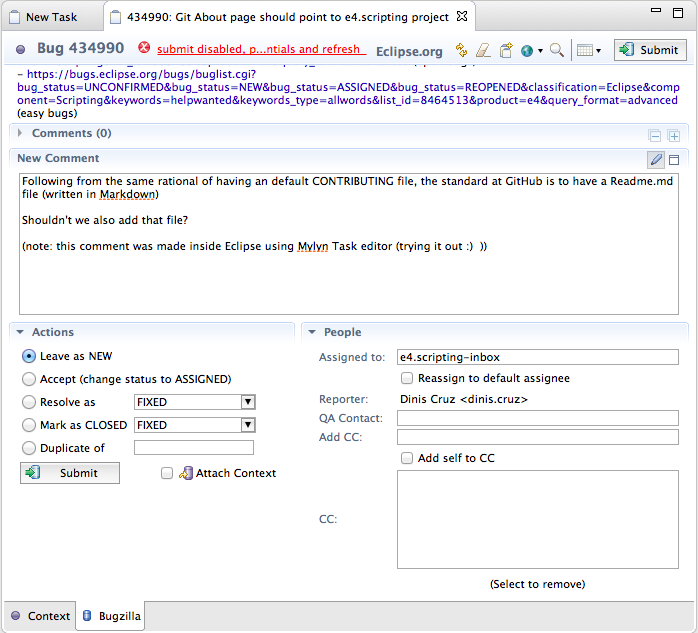Click the Attach Context icon
Image resolution: width=698 pixels, height=633 pixels.
pos(186,473)
